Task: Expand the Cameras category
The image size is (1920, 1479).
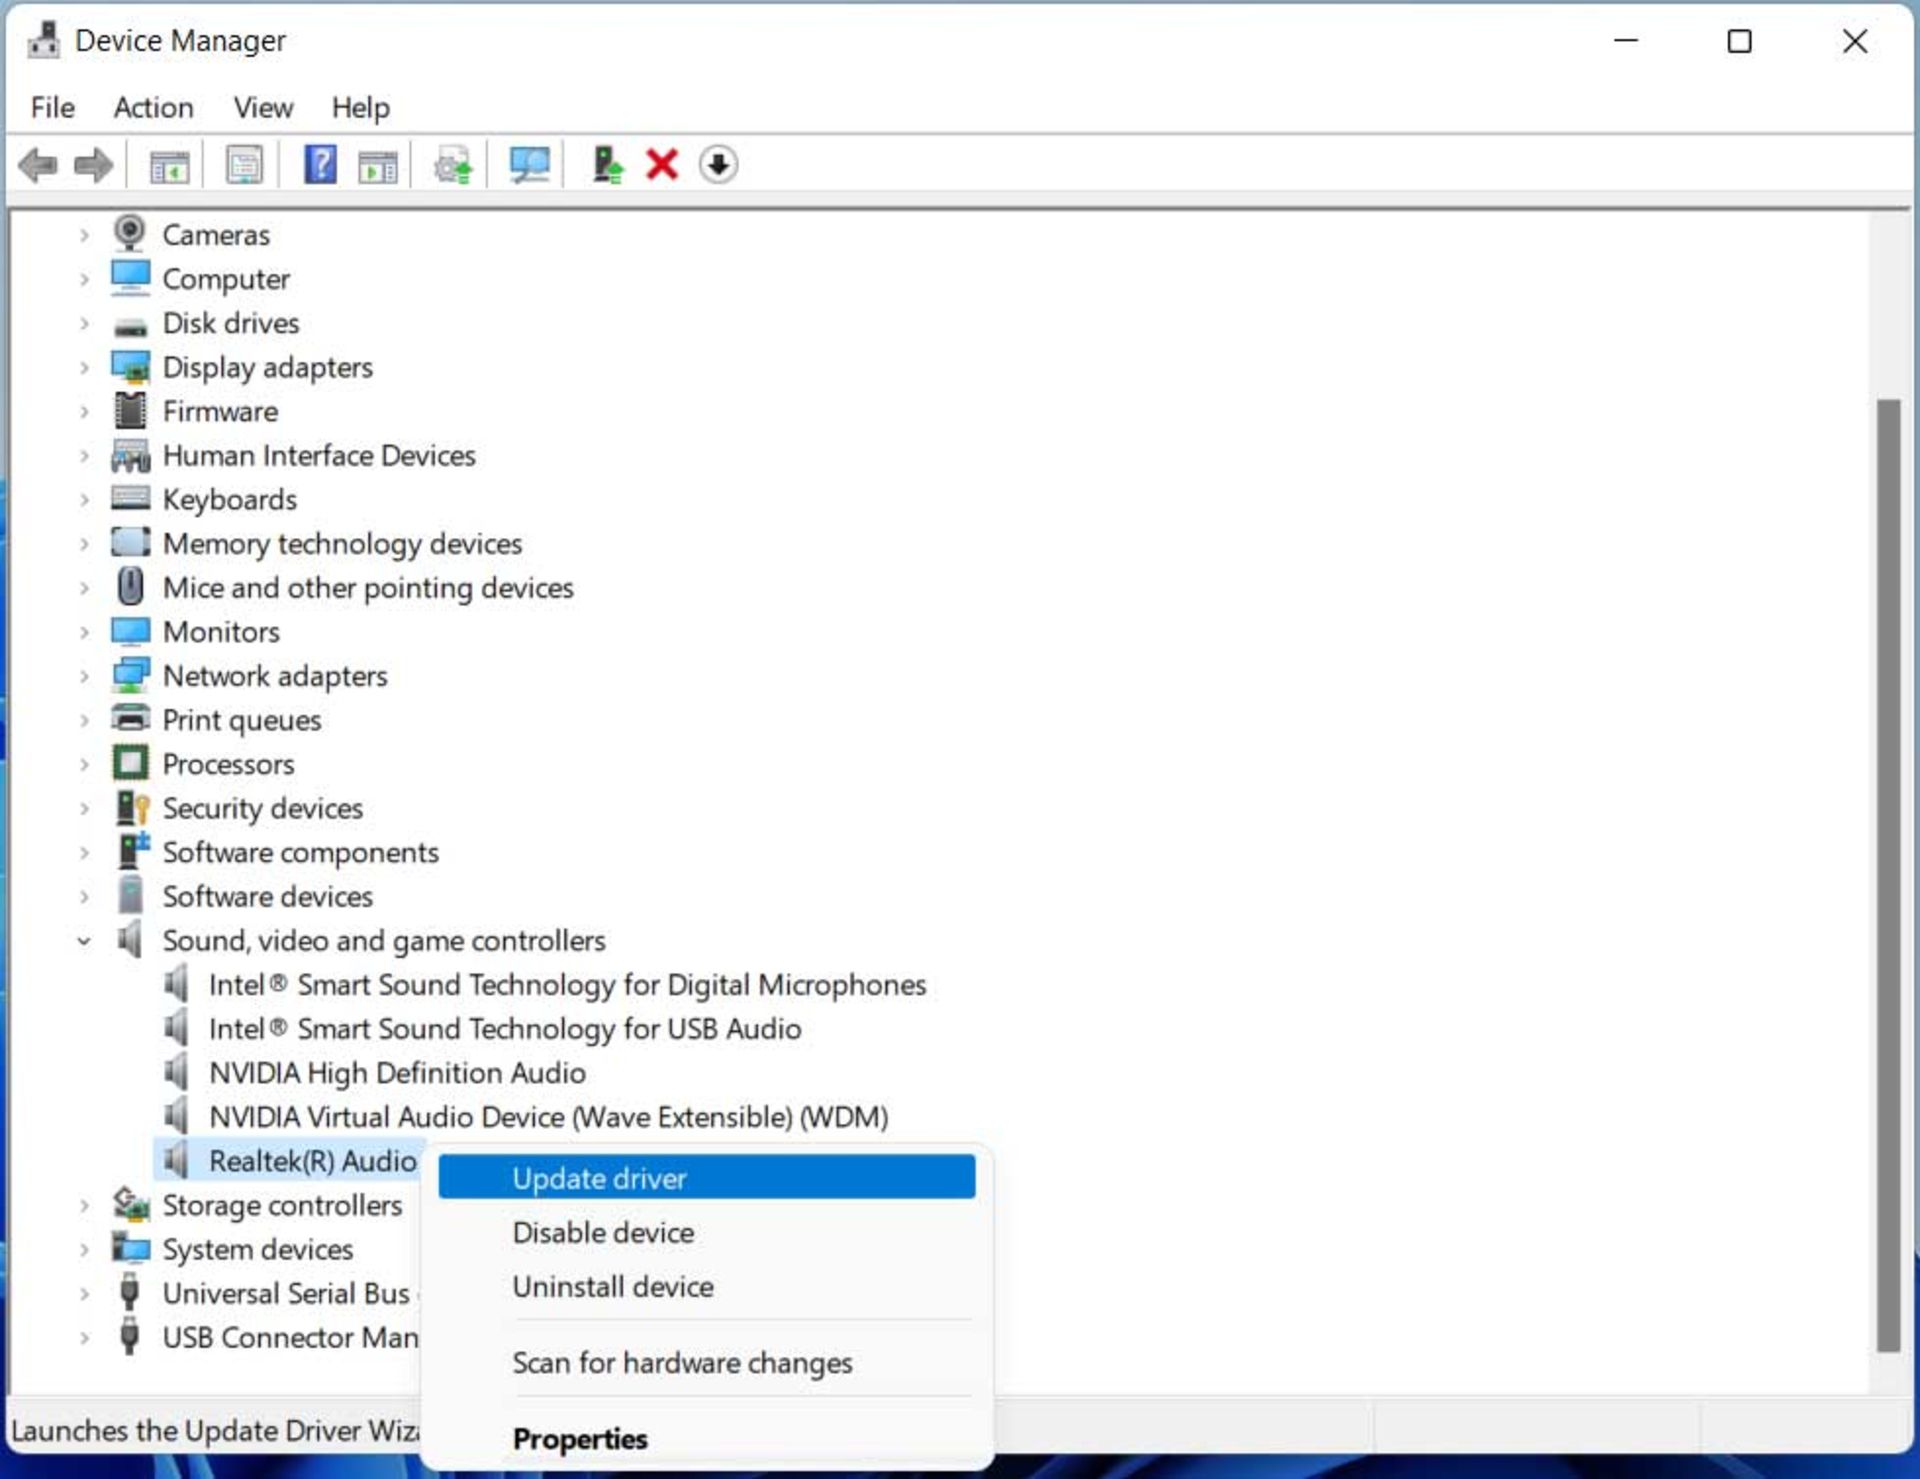Action: pos(84,235)
